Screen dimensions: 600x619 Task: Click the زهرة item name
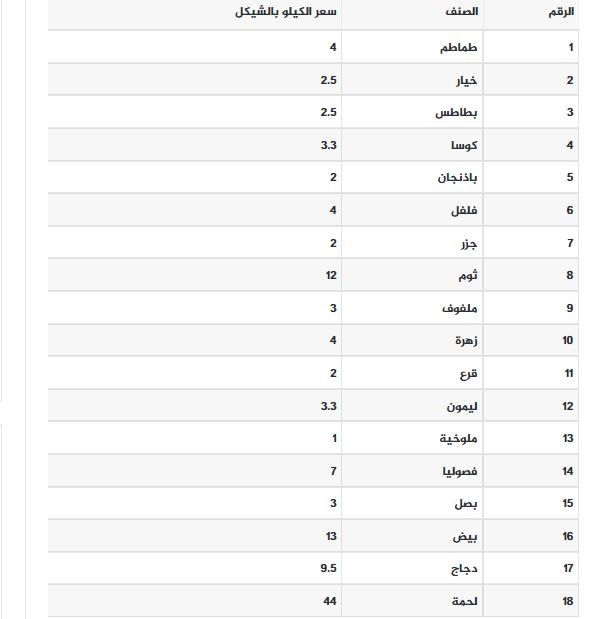pyautogui.click(x=466, y=340)
